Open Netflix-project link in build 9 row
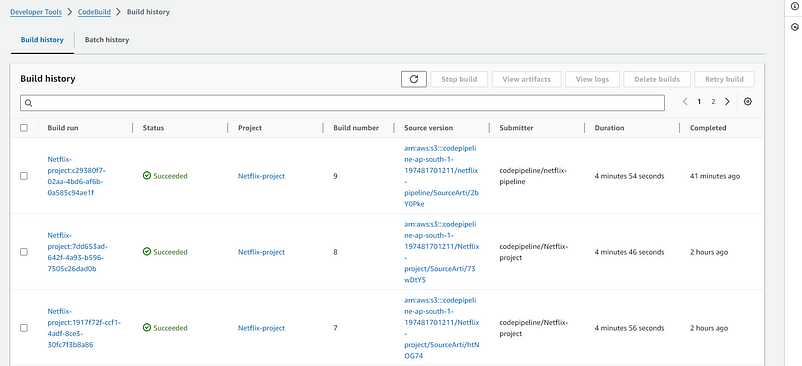This screenshot has height=366, width=802. point(261,176)
